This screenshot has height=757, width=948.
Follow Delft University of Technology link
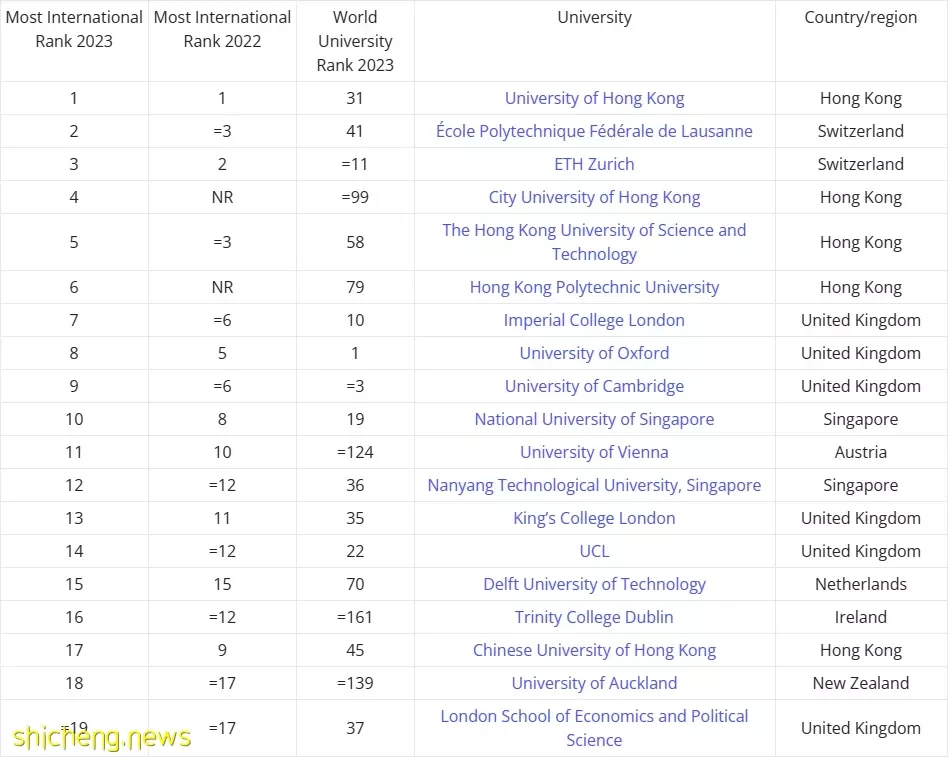coord(594,585)
